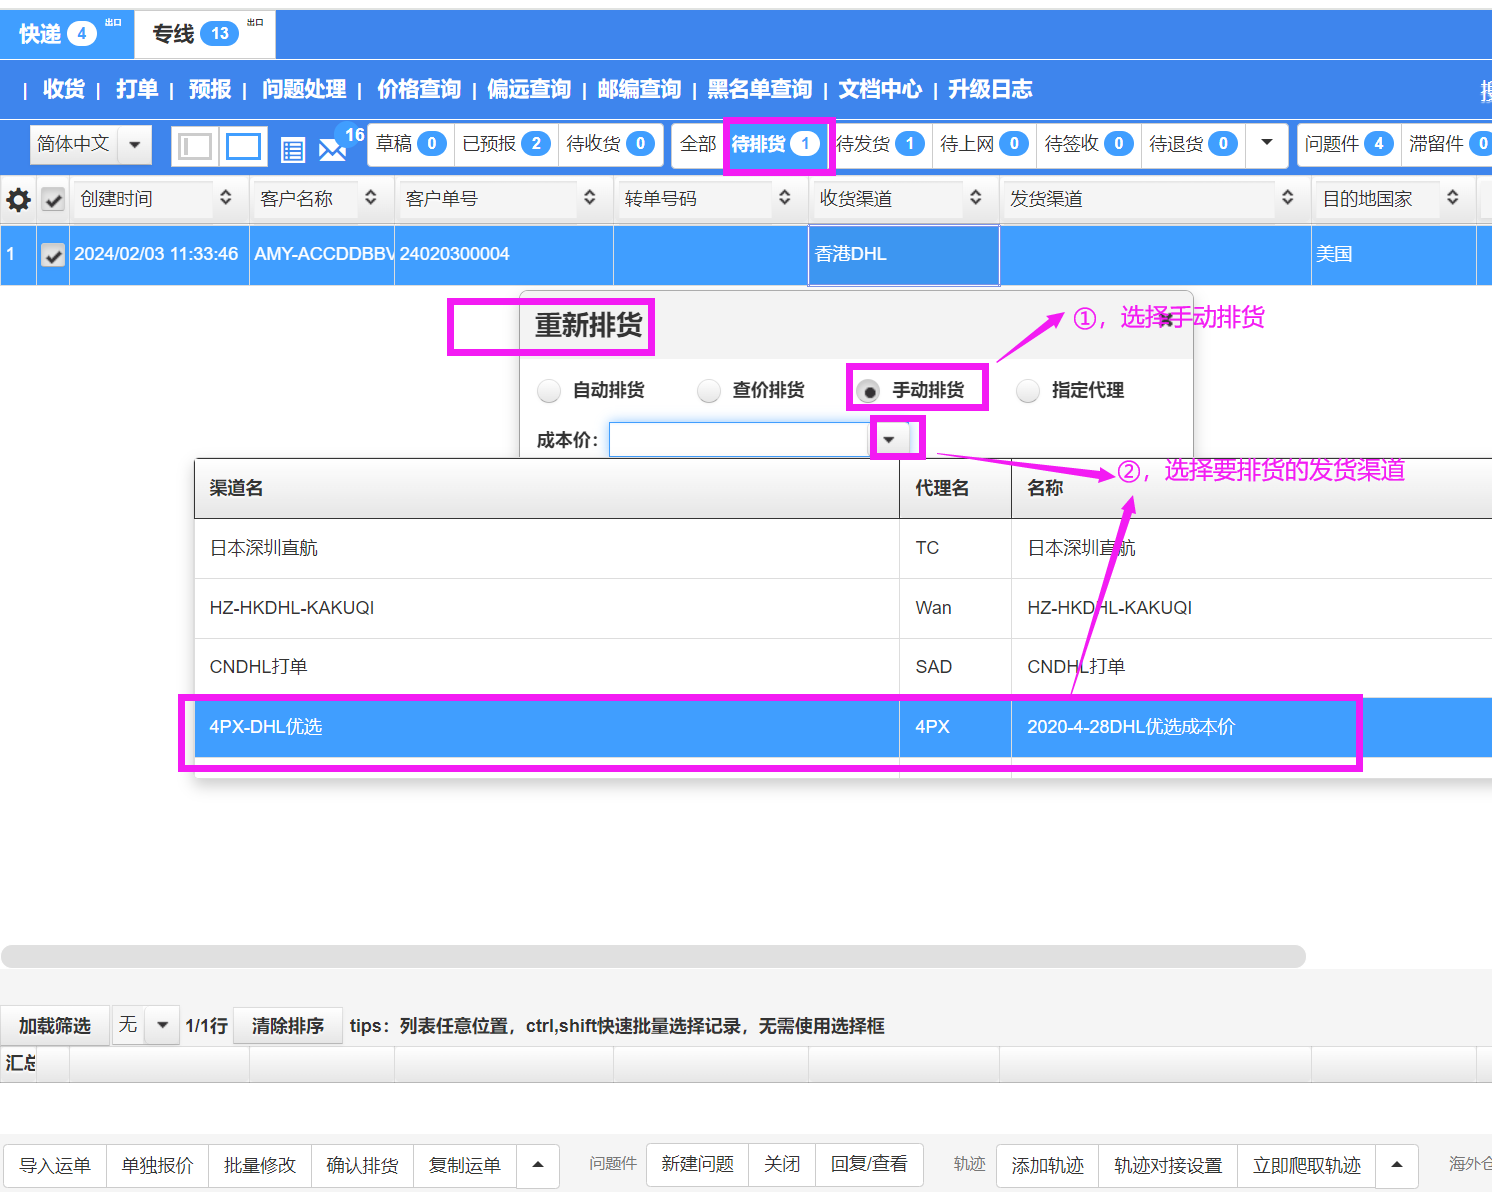The image size is (1492, 1192).
Task: Expand the 成本价 dropdown arrow
Action: (889, 440)
